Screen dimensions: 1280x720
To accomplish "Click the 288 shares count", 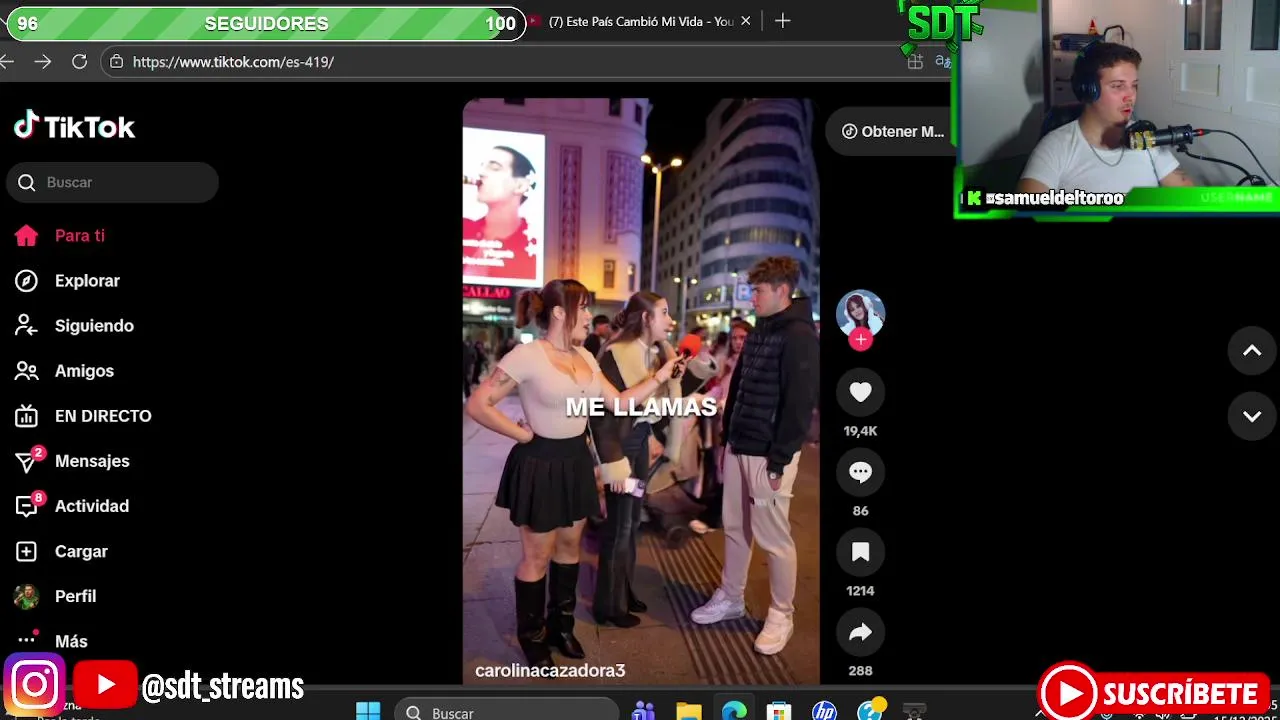I will point(860,671).
